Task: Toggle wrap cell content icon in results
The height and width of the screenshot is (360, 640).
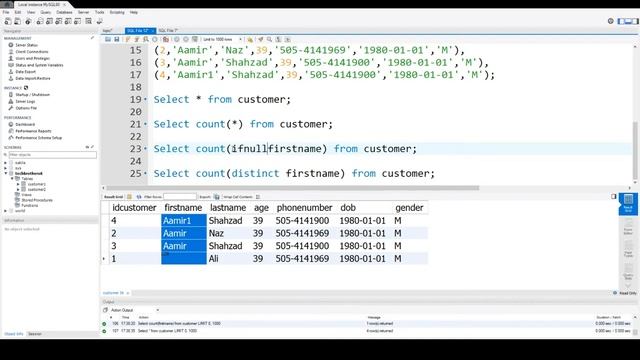Action: 258,197
